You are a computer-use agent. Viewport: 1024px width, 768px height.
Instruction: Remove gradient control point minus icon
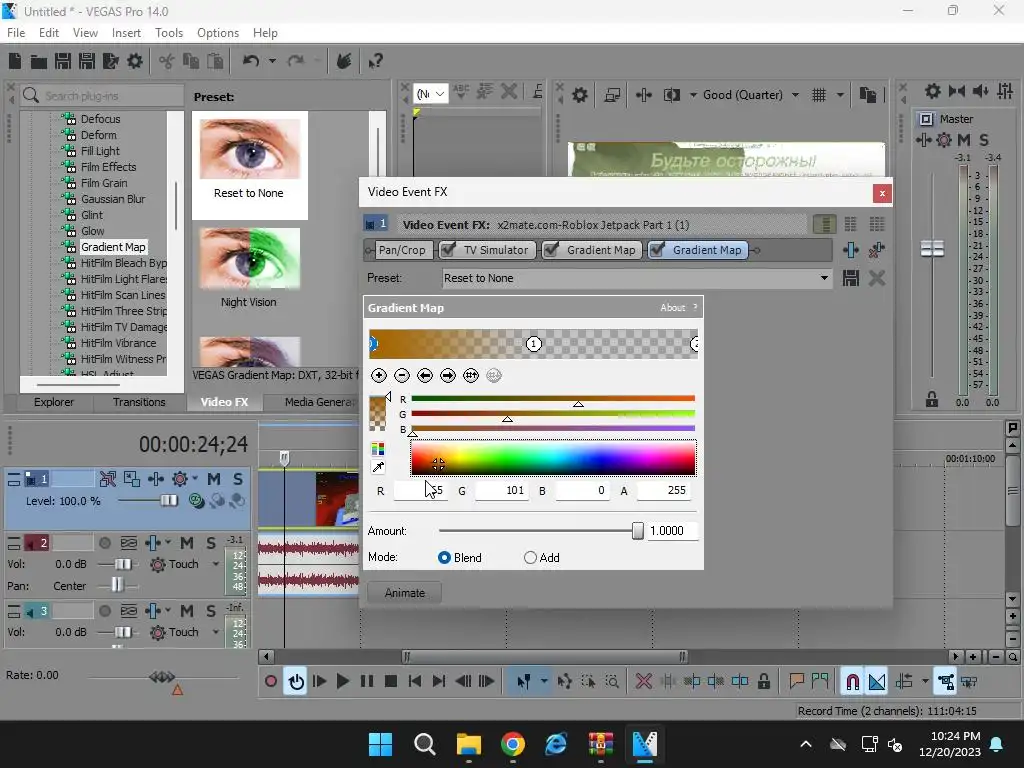click(402, 376)
